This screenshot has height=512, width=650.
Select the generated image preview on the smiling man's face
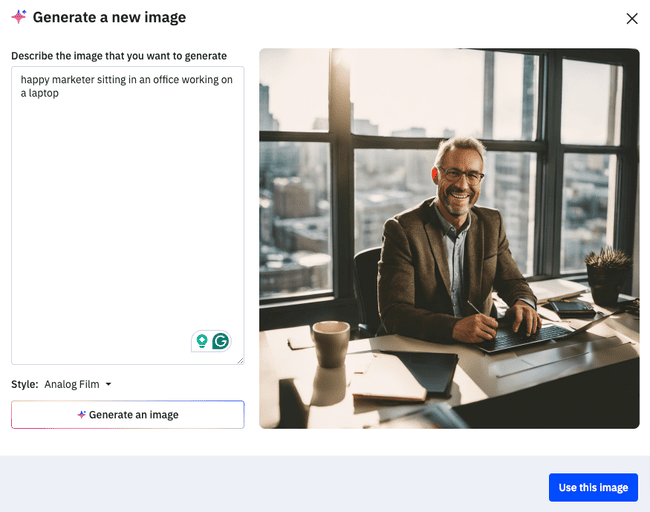pos(459,175)
